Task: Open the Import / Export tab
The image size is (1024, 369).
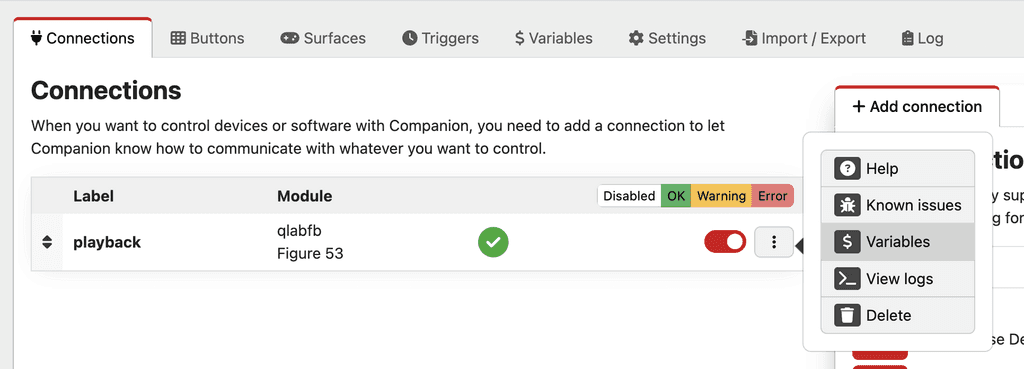Action: click(803, 38)
